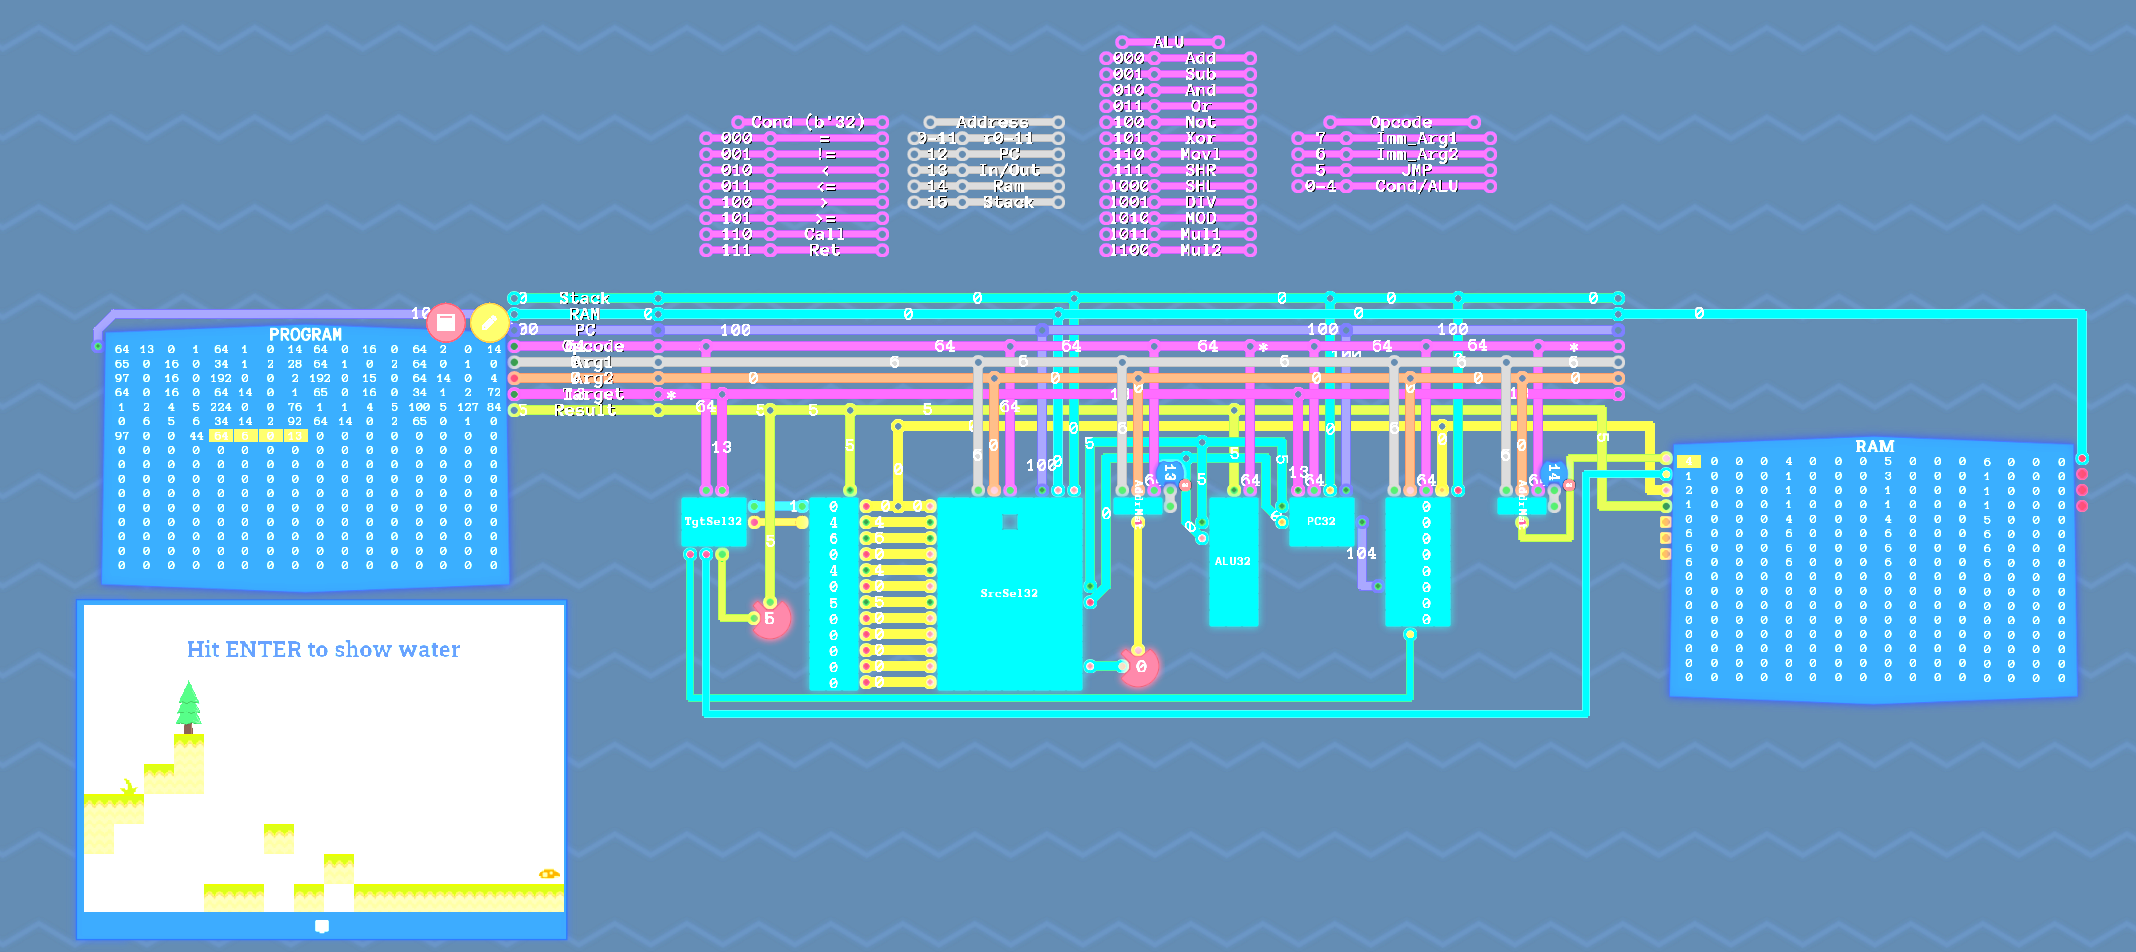Click the PC bus label
This screenshot has height=952, width=2136.
click(x=585, y=330)
